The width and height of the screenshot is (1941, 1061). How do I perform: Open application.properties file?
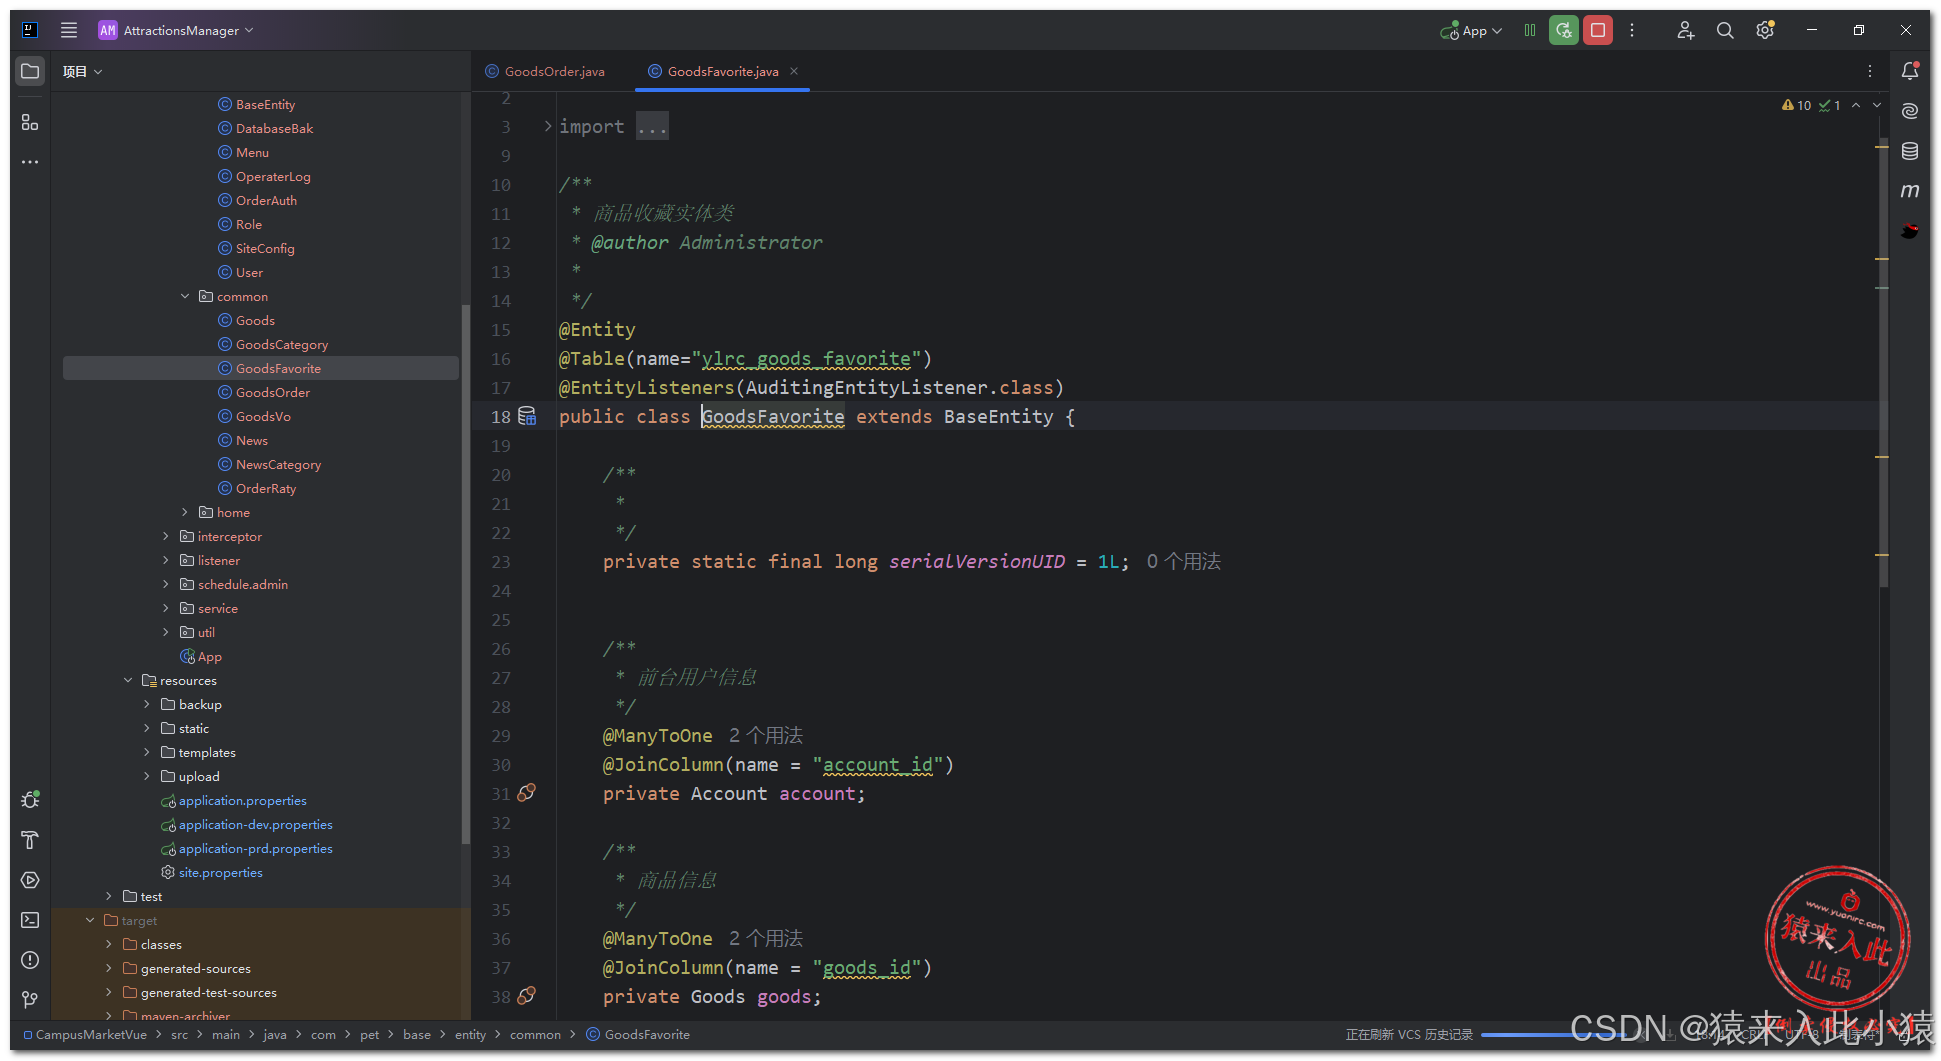(x=242, y=800)
